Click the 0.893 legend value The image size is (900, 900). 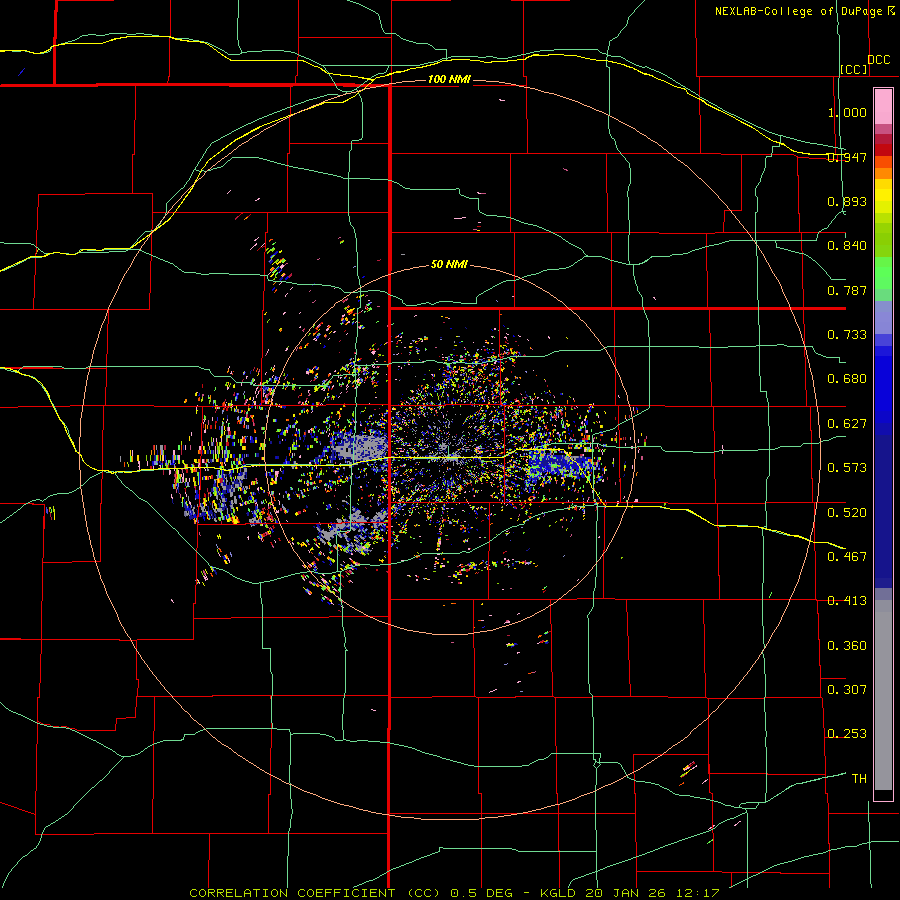[847, 201]
